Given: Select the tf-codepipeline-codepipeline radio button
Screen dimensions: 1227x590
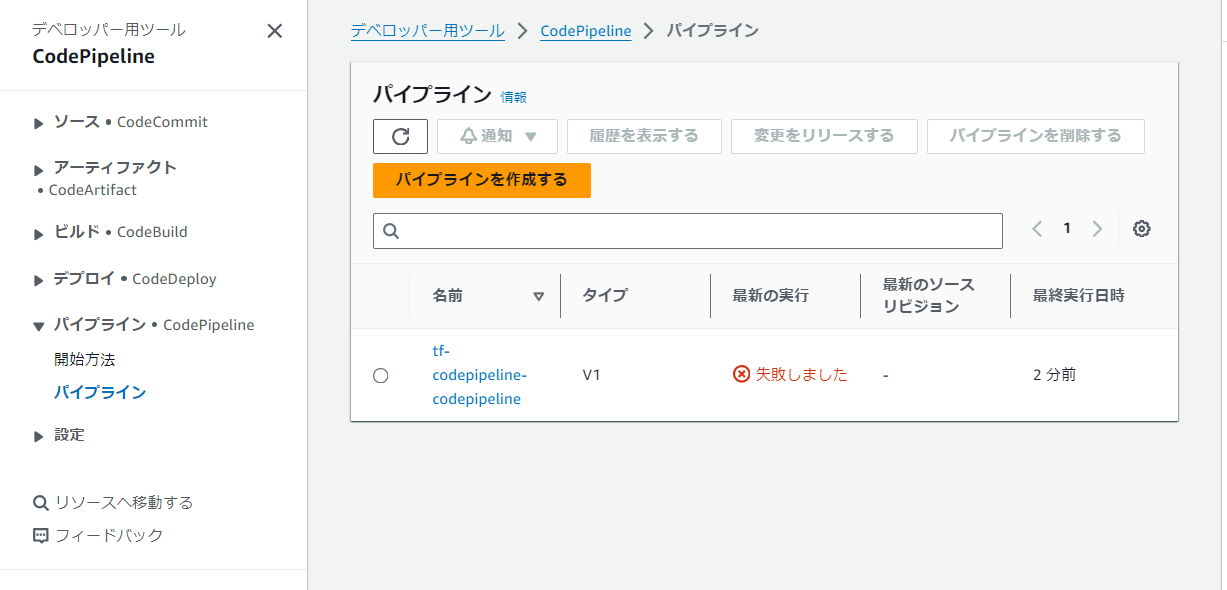Looking at the screenshot, I should pyautogui.click(x=380, y=375).
